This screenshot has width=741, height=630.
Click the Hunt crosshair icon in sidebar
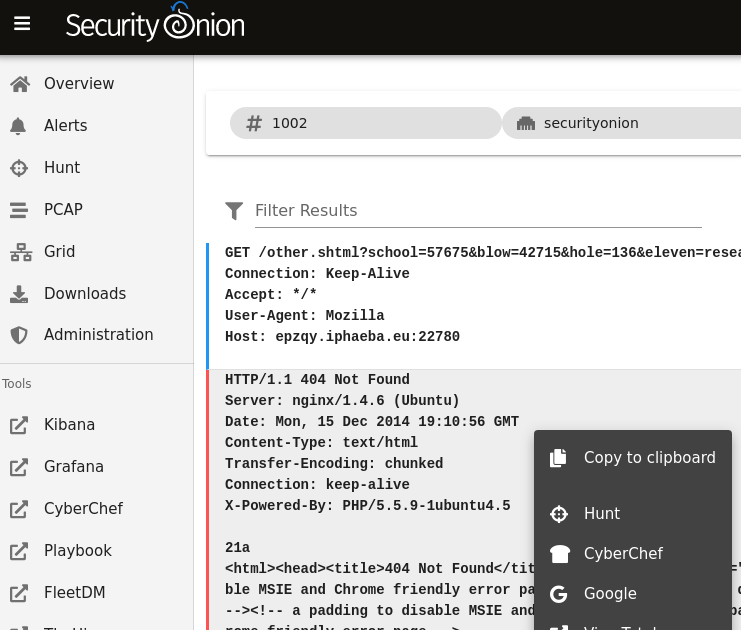[x=19, y=168]
